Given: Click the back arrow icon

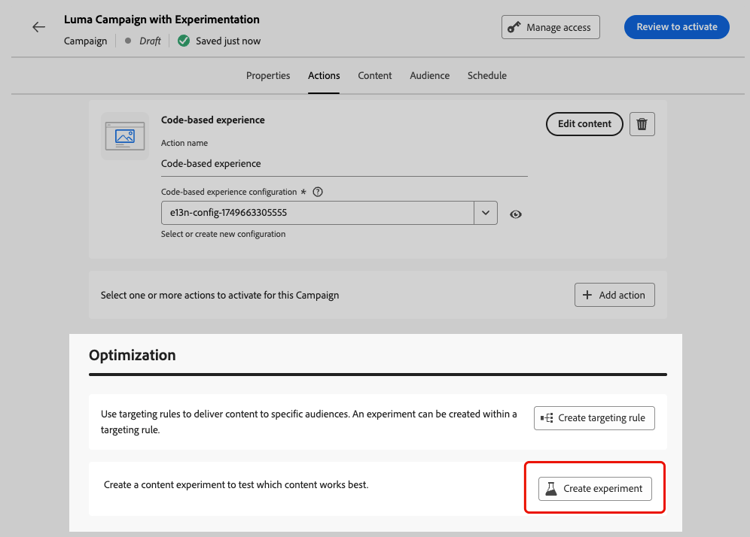Looking at the screenshot, I should (39, 27).
